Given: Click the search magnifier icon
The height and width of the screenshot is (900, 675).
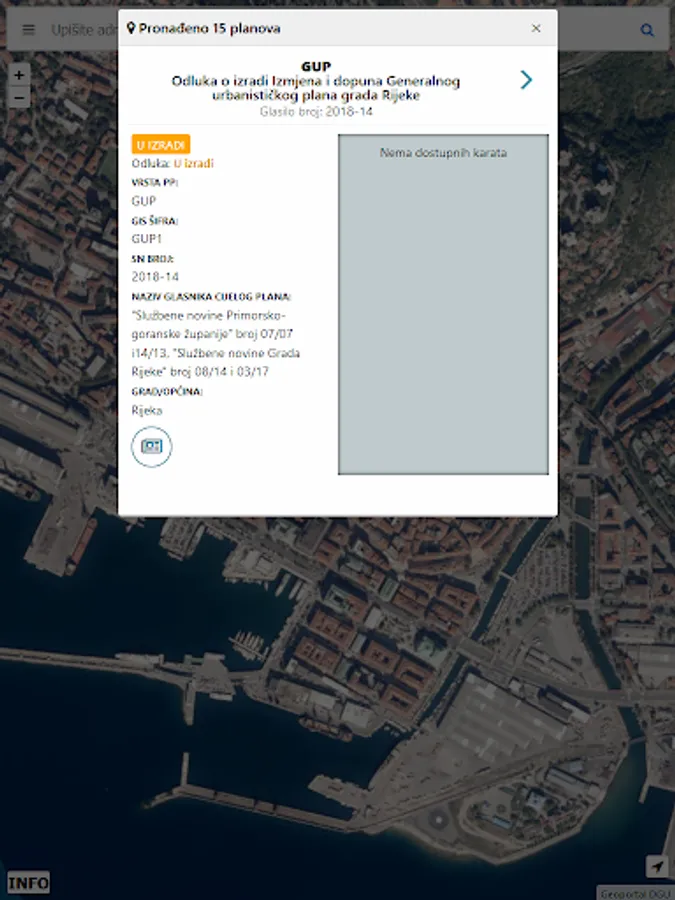Looking at the screenshot, I should pos(647,30).
